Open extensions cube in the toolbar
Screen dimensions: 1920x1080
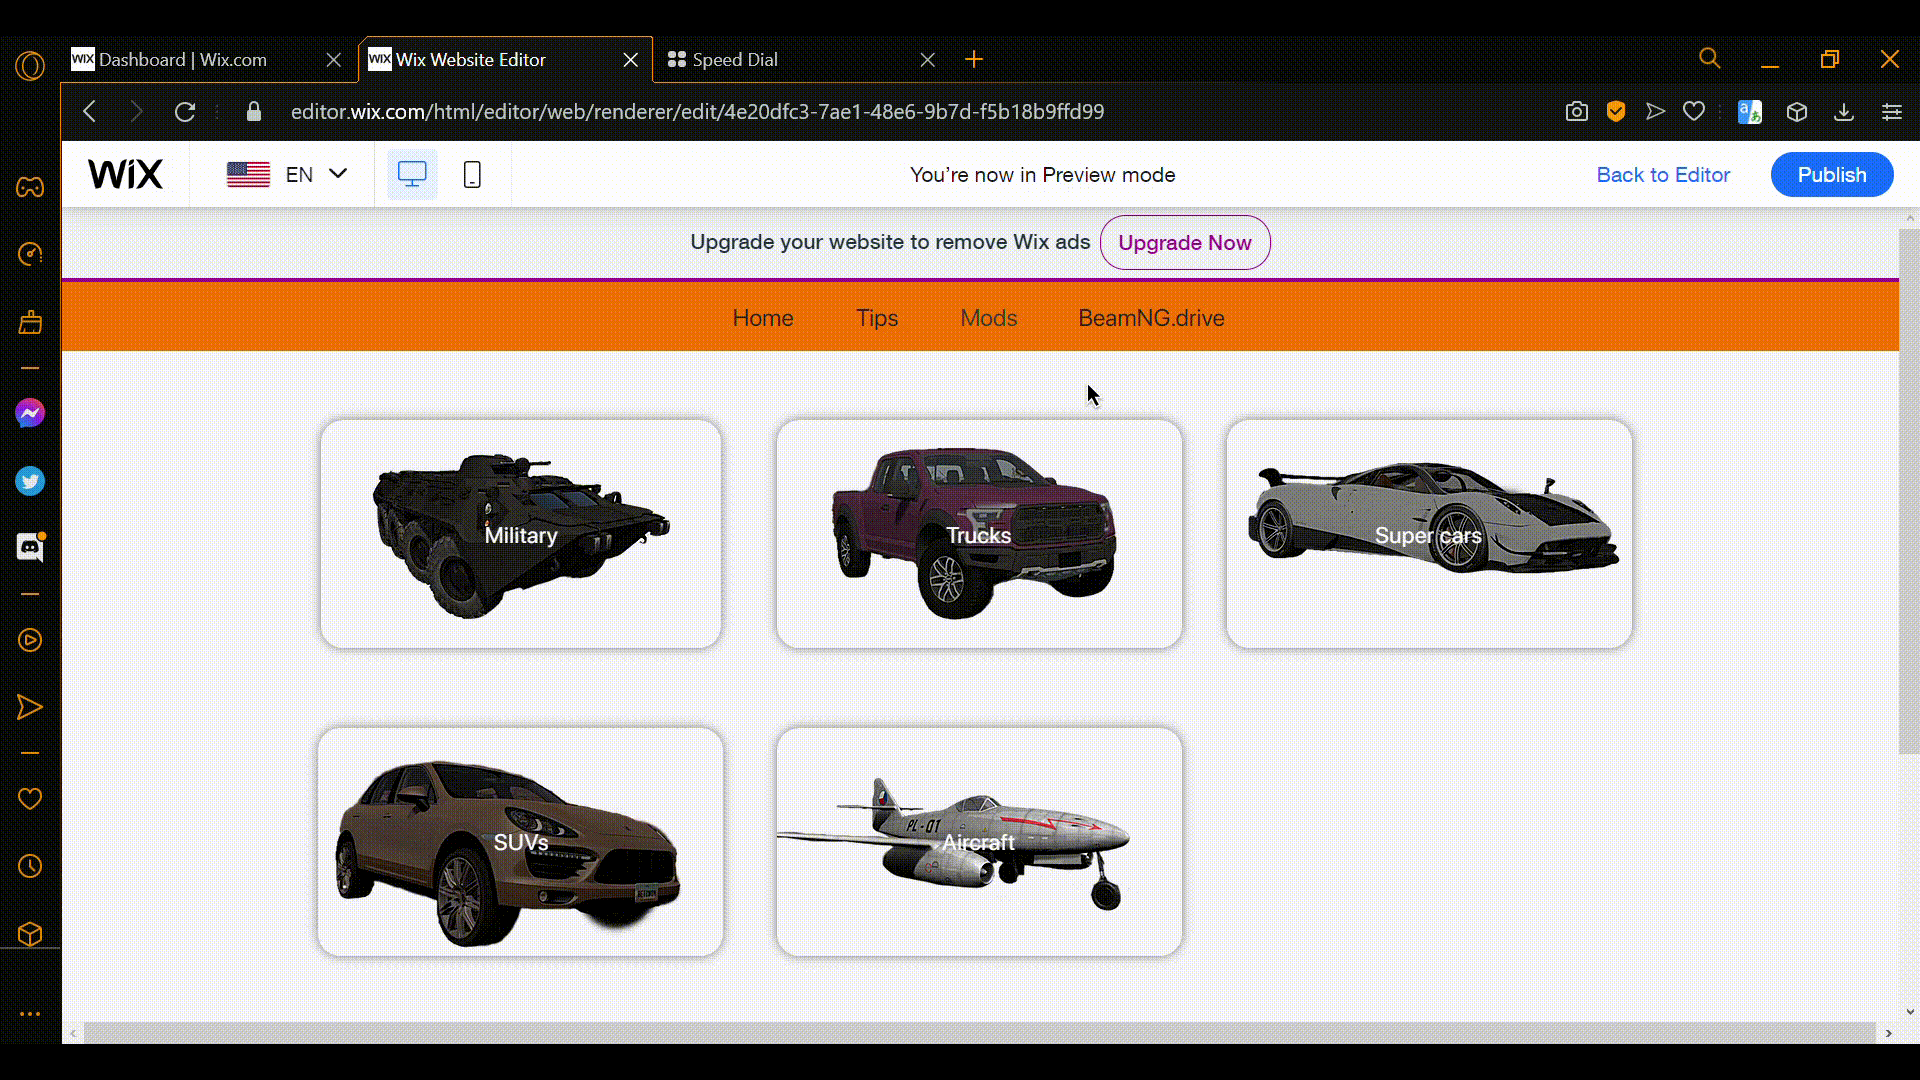pyautogui.click(x=1797, y=112)
